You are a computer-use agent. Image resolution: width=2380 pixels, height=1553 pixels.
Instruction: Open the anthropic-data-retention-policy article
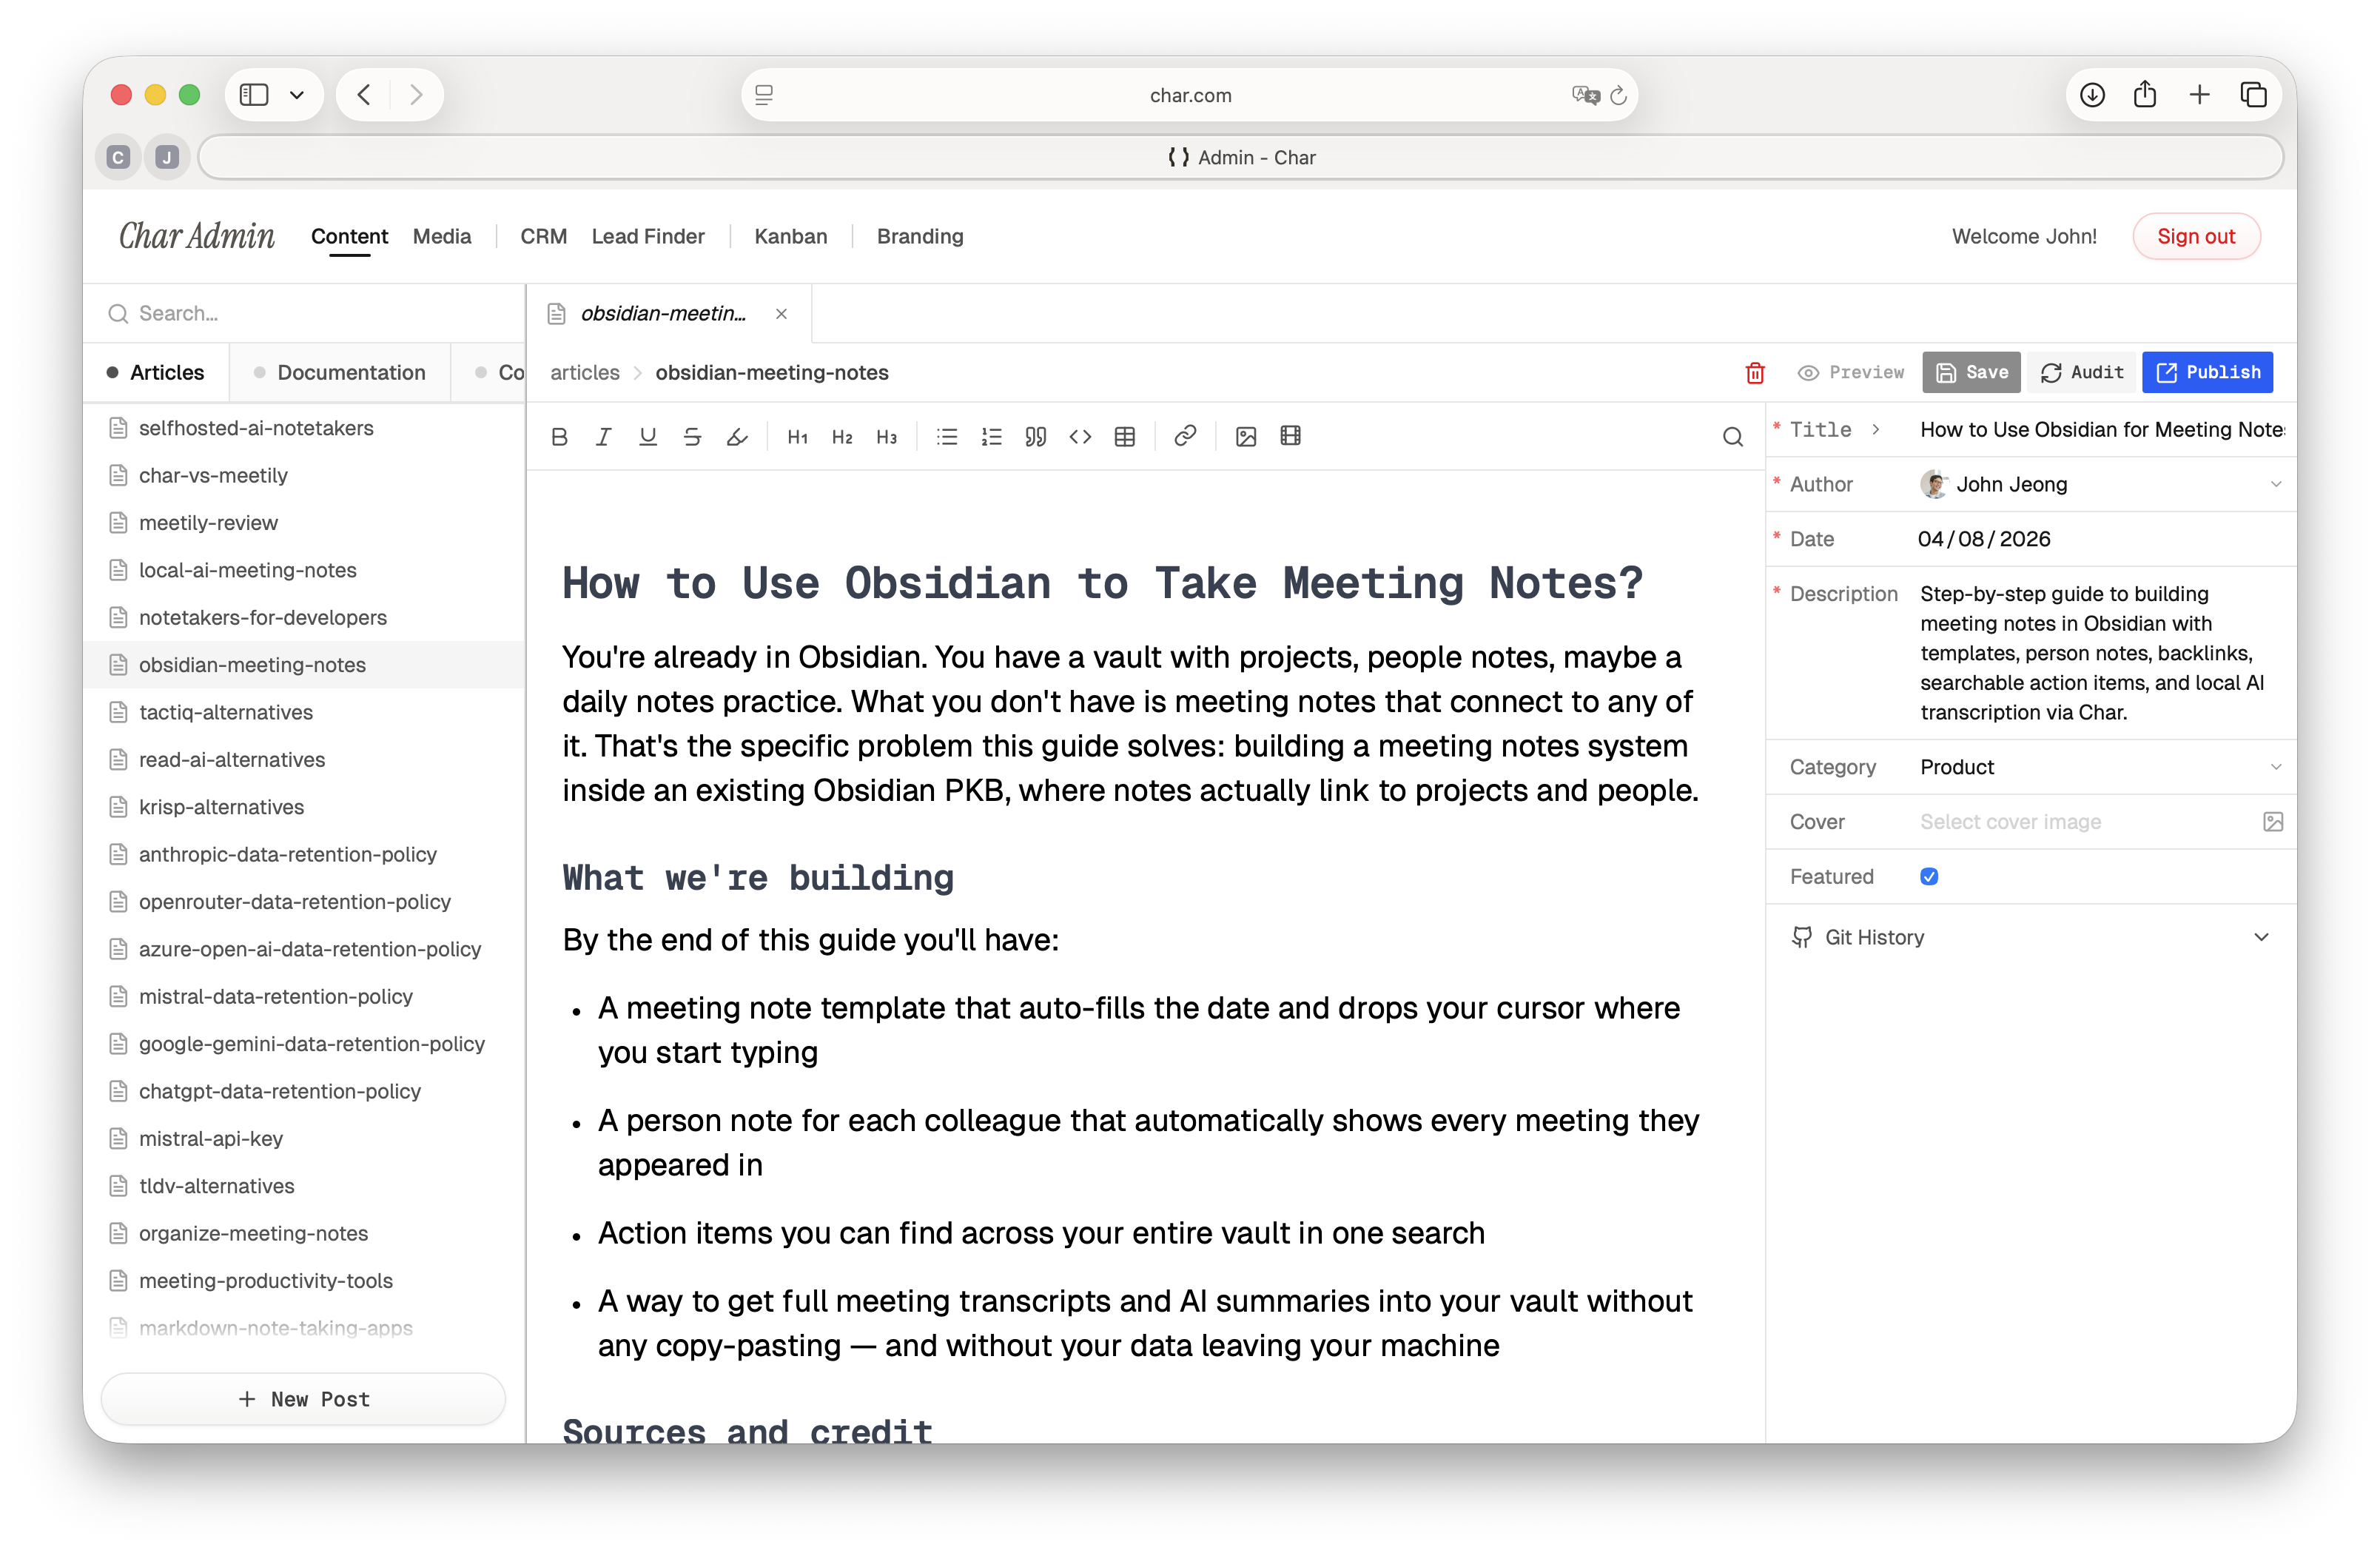pos(304,854)
